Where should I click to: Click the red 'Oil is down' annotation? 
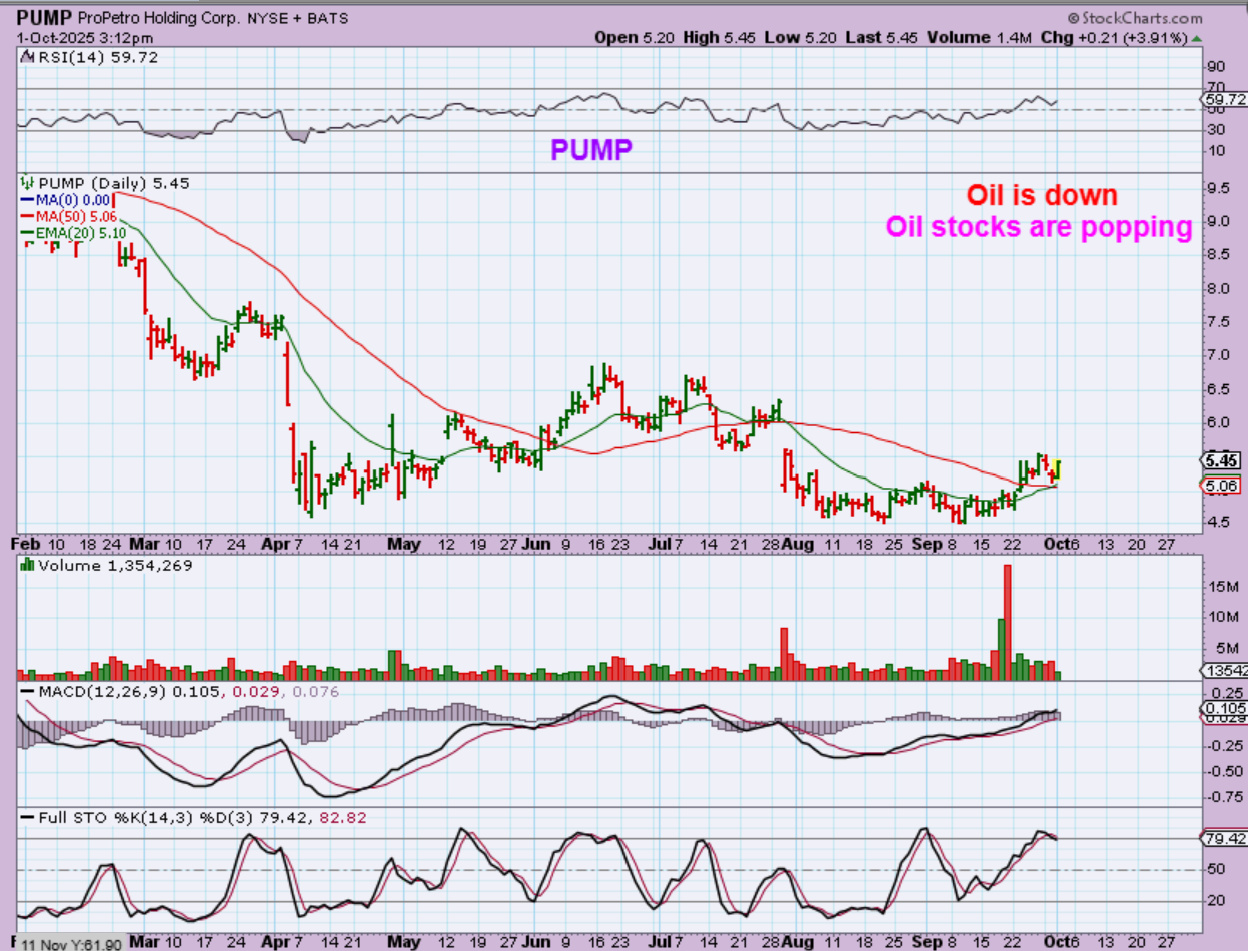(1041, 195)
